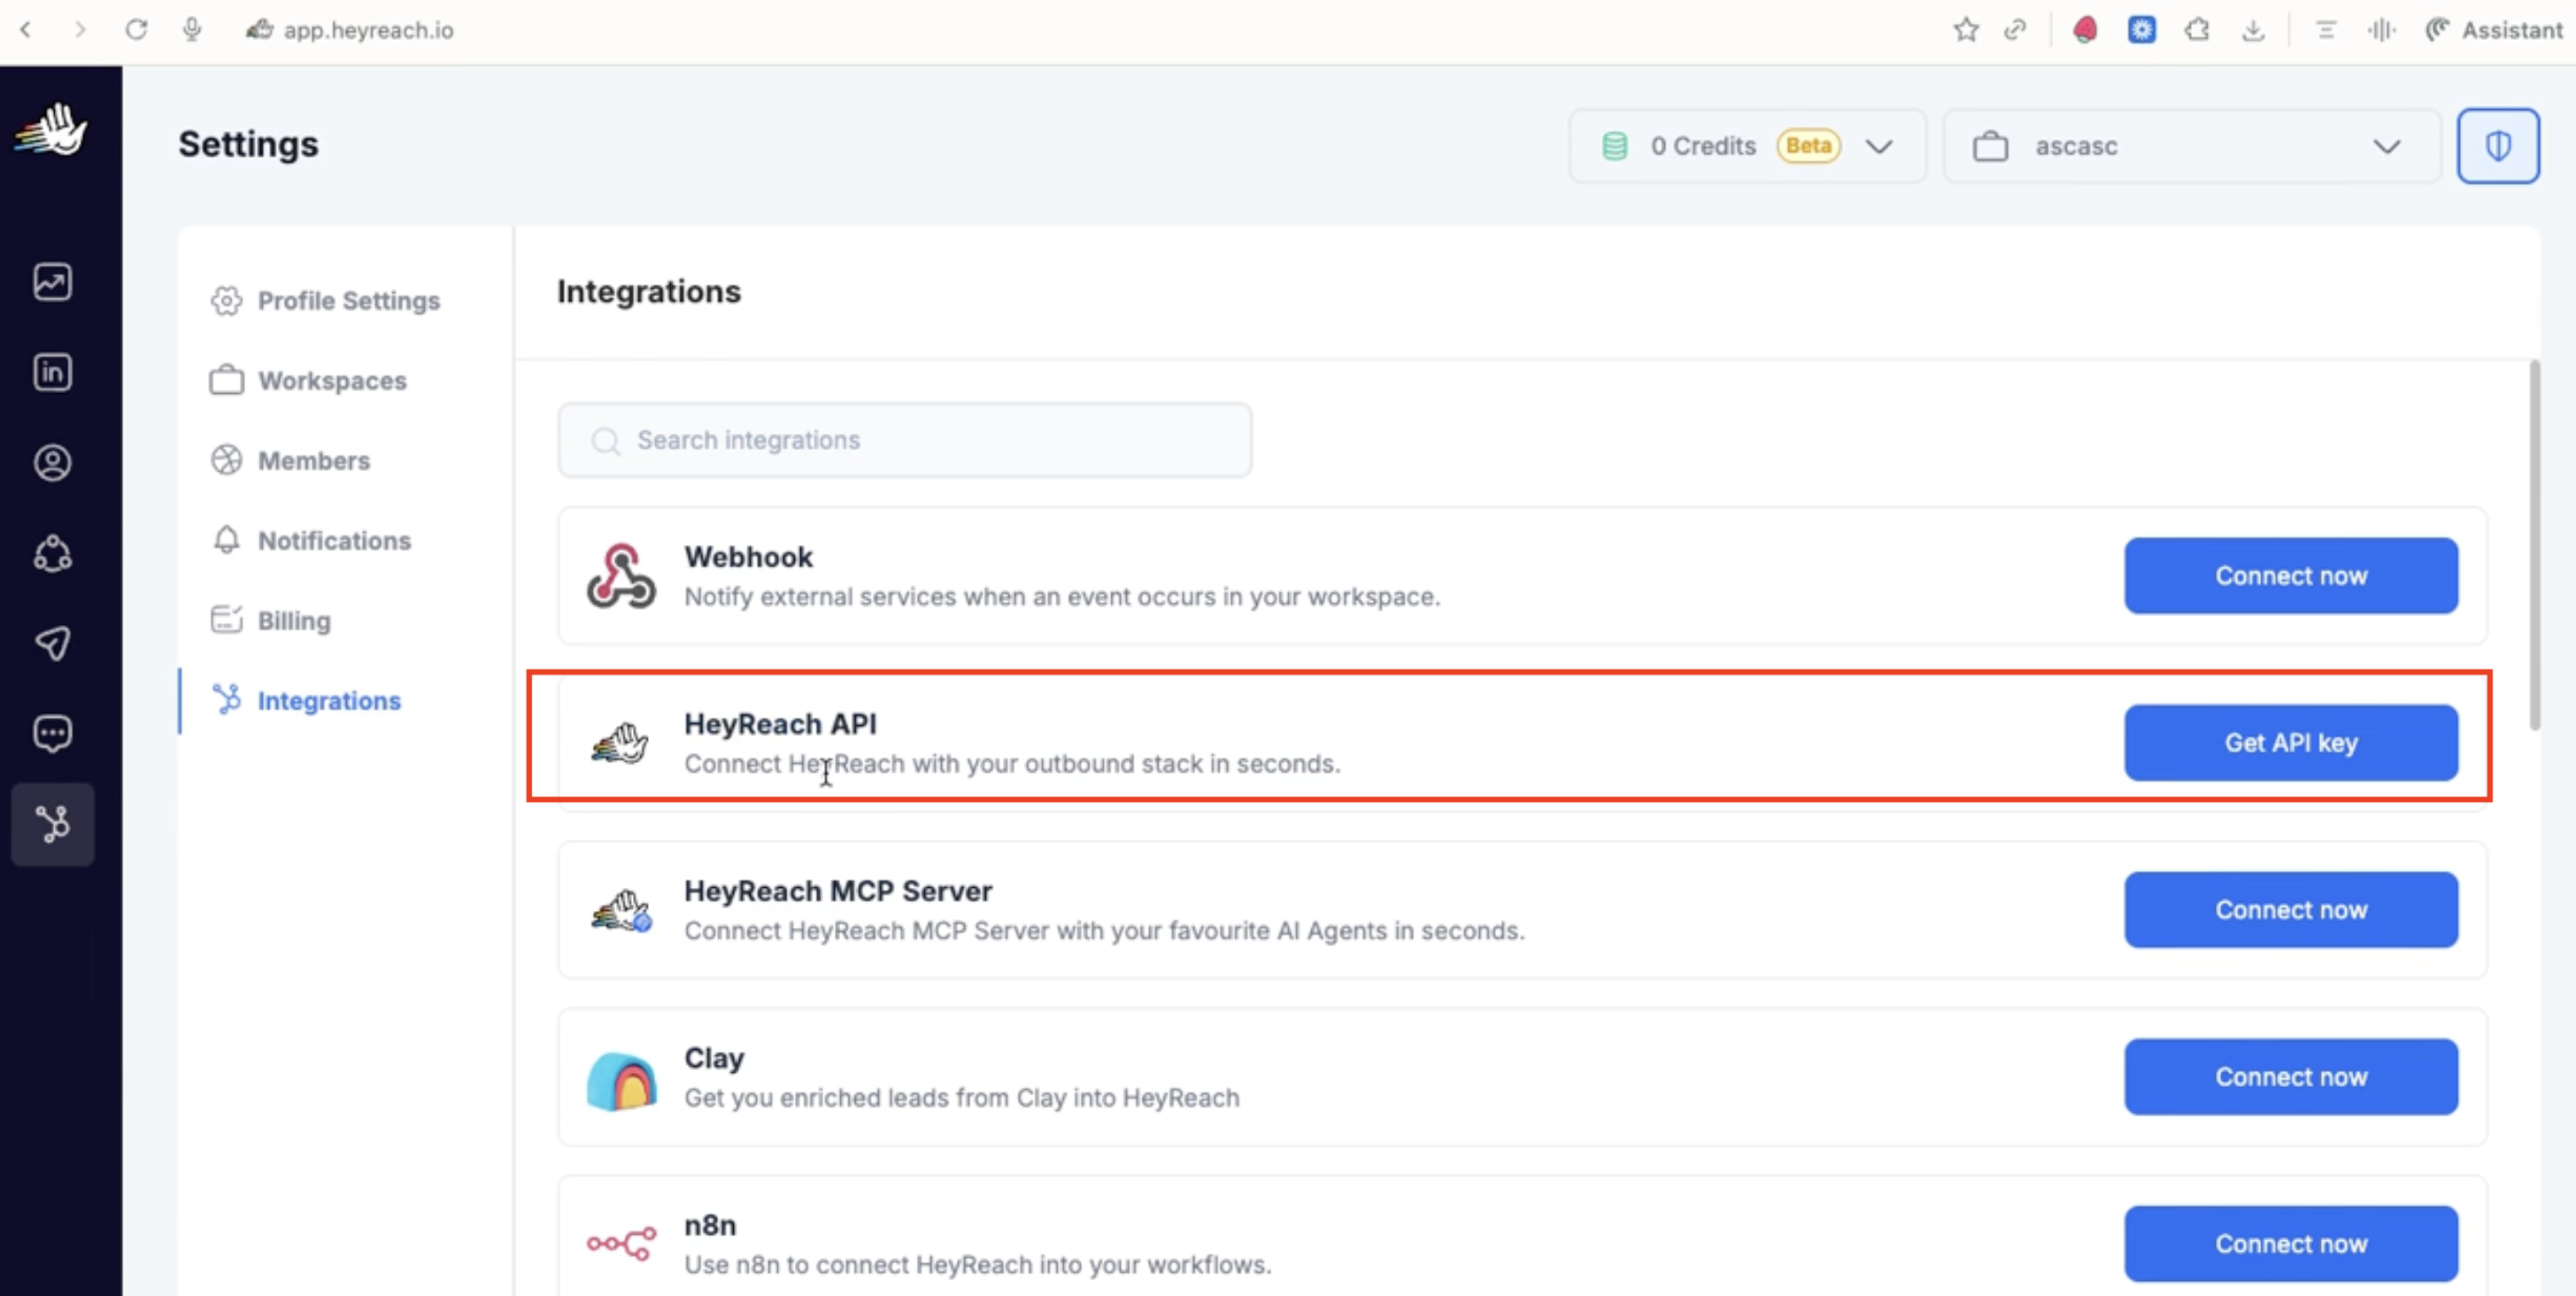Image resolution: width=2576 pixels, height=1296 pixels.
Task: Open Notifications settings
Action: (x=334, y=541)
